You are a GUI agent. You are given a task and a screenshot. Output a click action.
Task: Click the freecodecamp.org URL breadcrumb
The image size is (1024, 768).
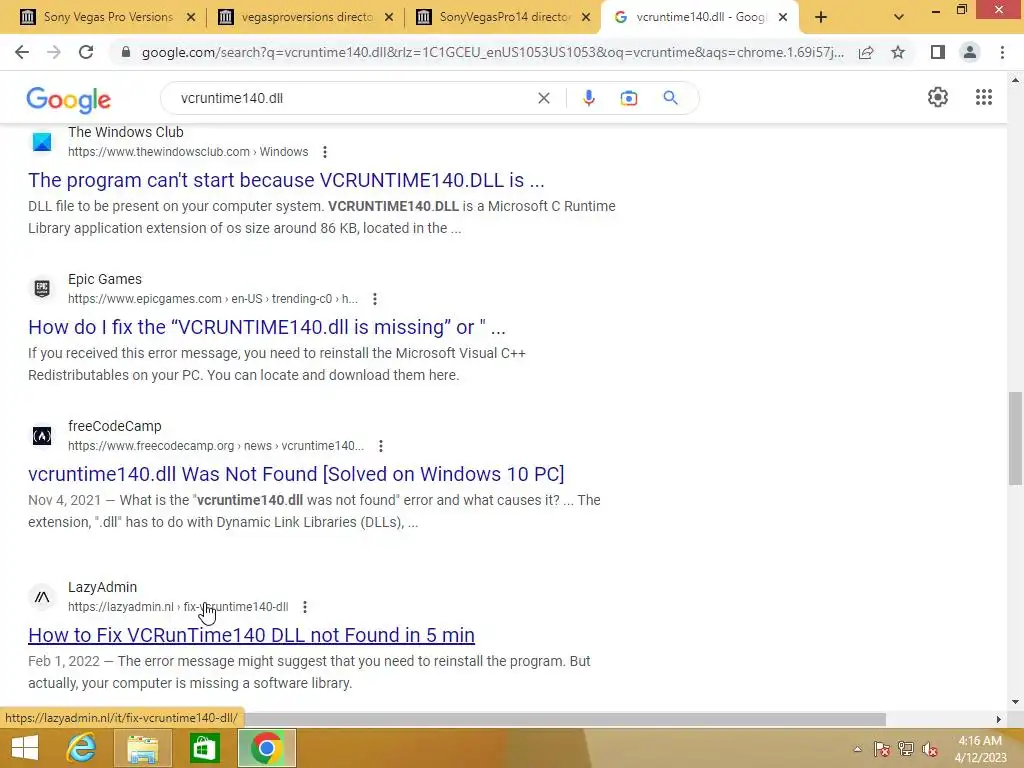click(216, 446)
